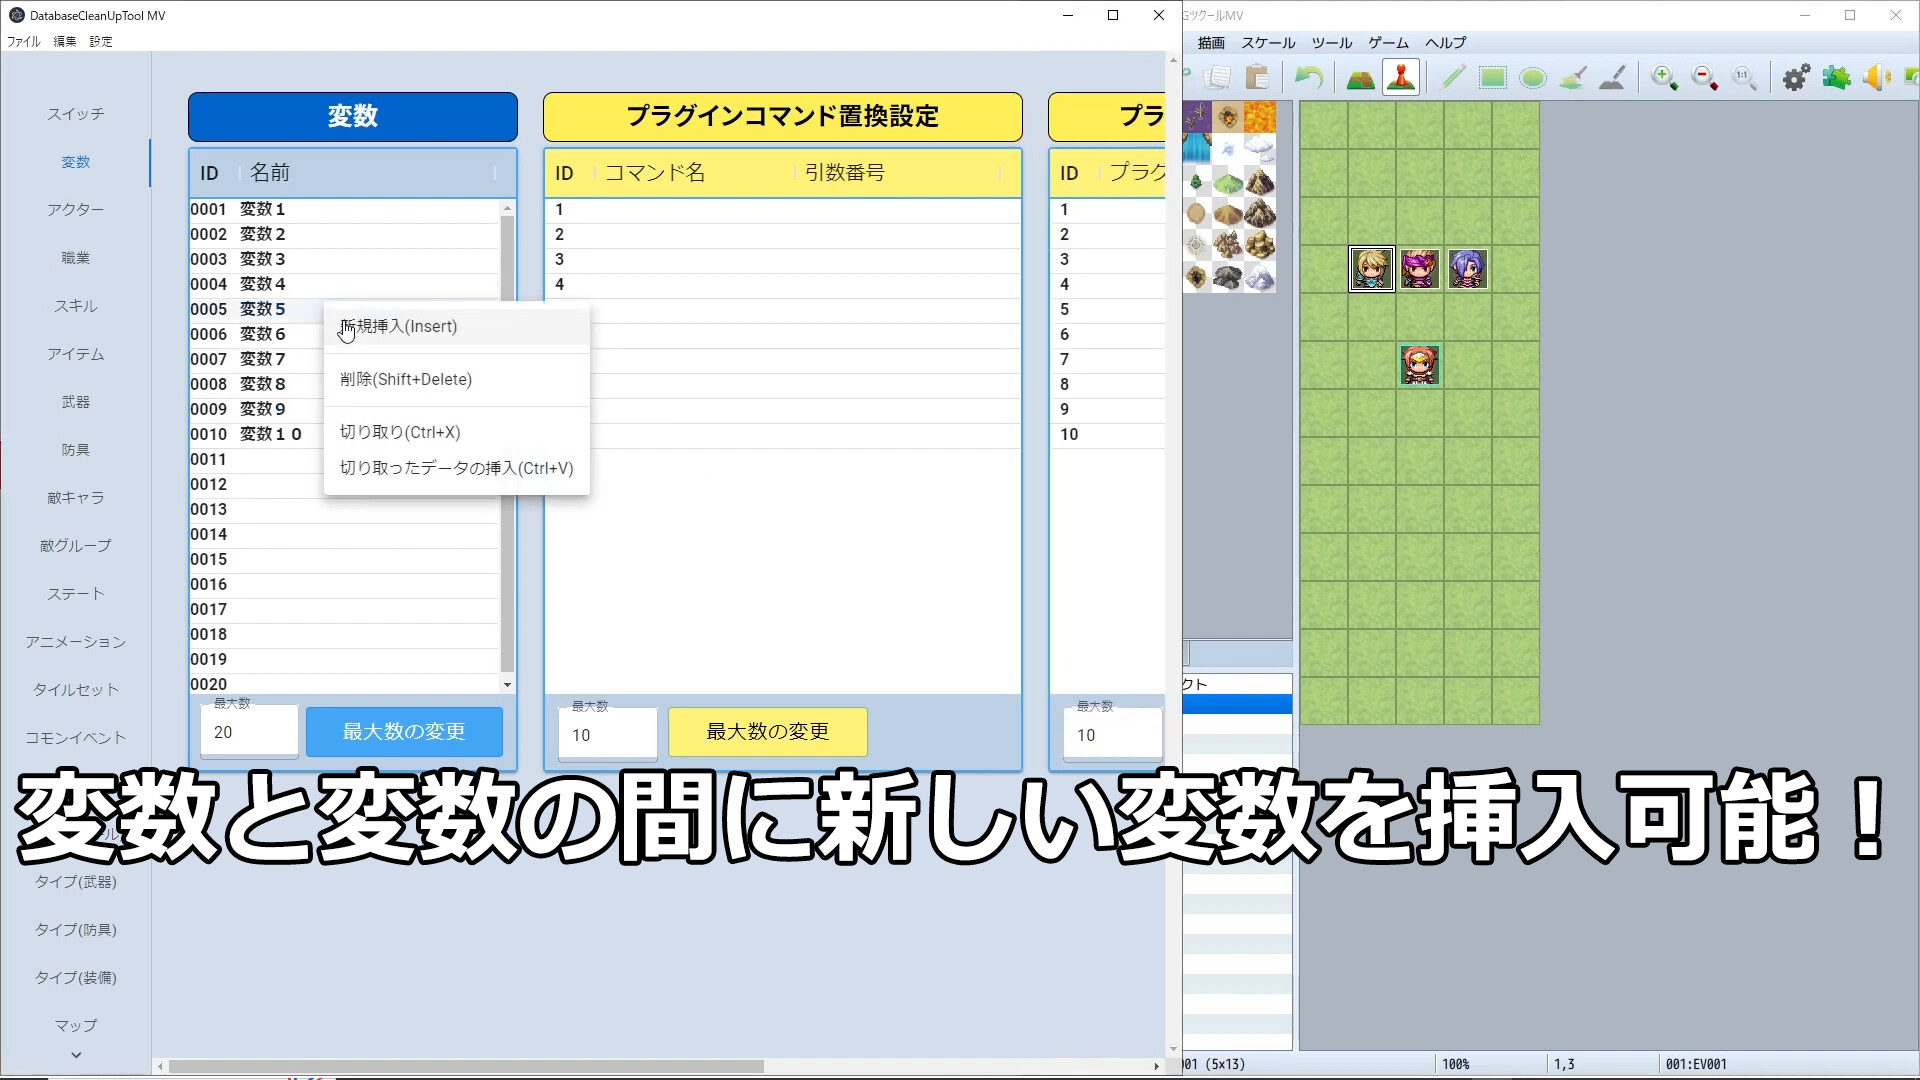Collapse the マップ sidebar section
The height and width of the screenshot is (1080, 1920).
(x=75, y=1054)
